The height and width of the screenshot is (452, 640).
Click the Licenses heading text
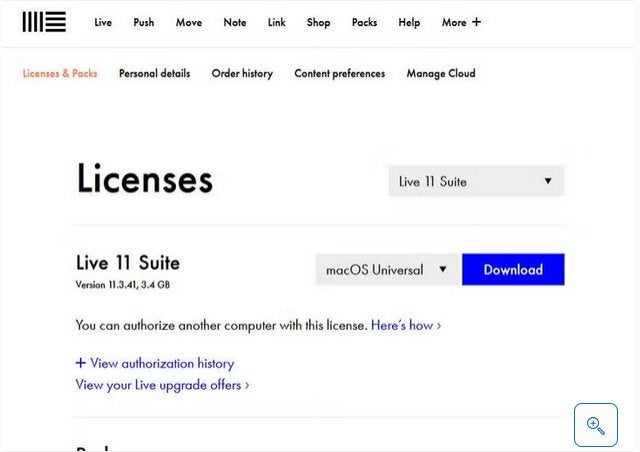(x=144, y=178)
